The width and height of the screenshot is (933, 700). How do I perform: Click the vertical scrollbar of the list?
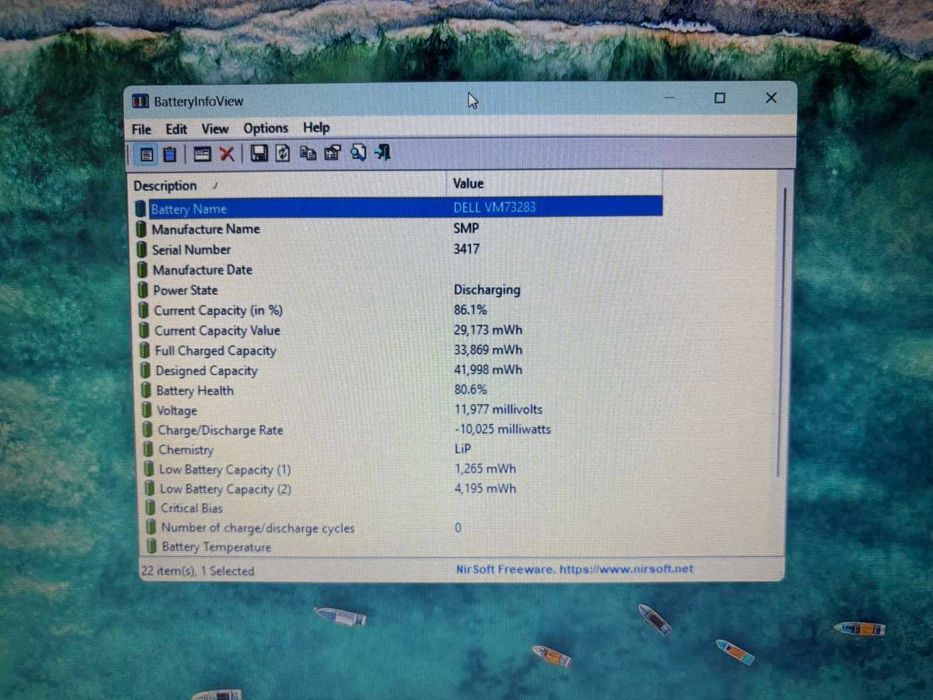coord(782,330)
